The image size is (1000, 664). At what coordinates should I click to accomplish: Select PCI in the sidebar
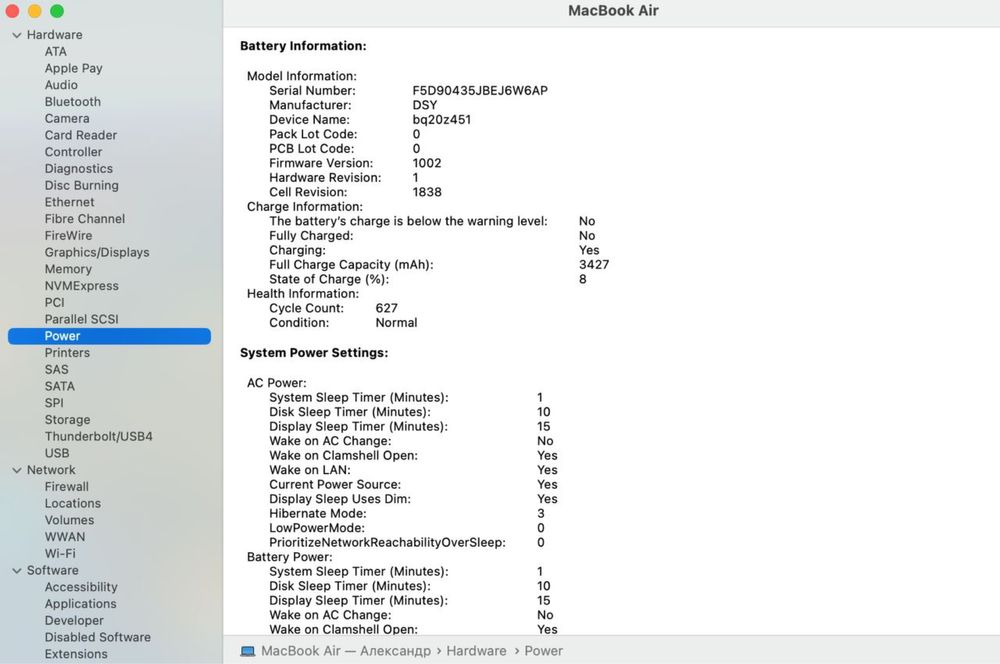[54, 302]
